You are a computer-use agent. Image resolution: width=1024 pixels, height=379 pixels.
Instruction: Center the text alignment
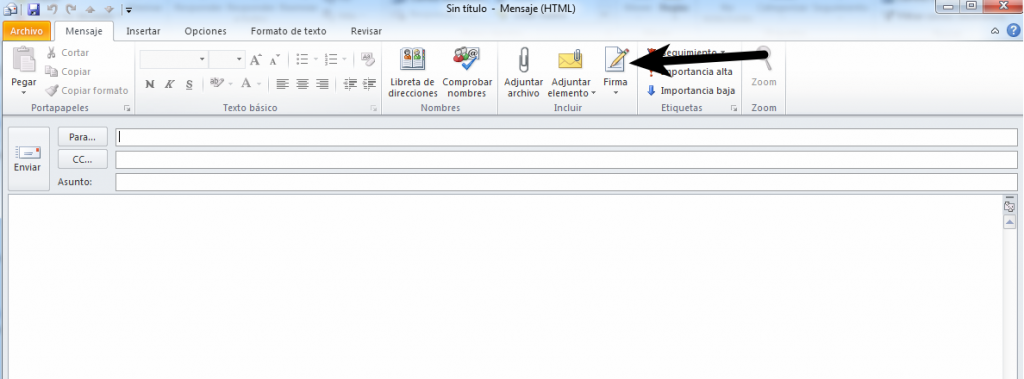pyautogui.click(x=302, y=84)
